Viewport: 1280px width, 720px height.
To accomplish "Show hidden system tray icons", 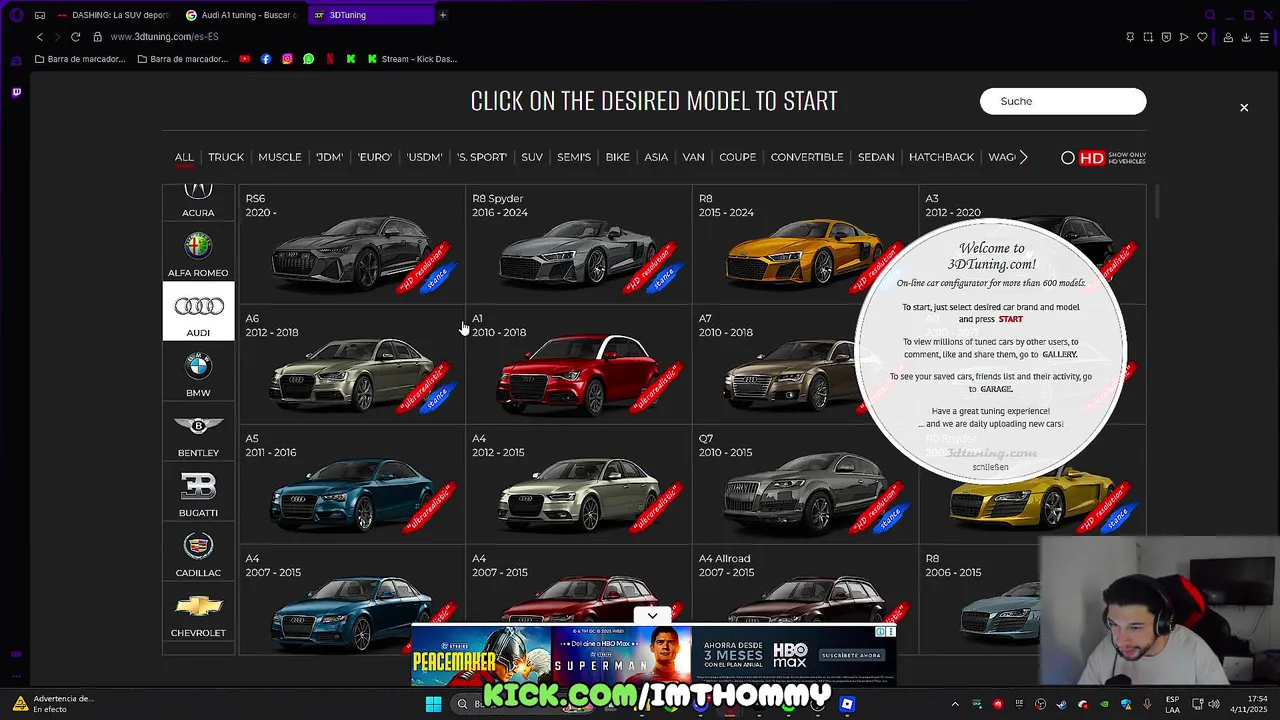I will (x=955, y=704).
